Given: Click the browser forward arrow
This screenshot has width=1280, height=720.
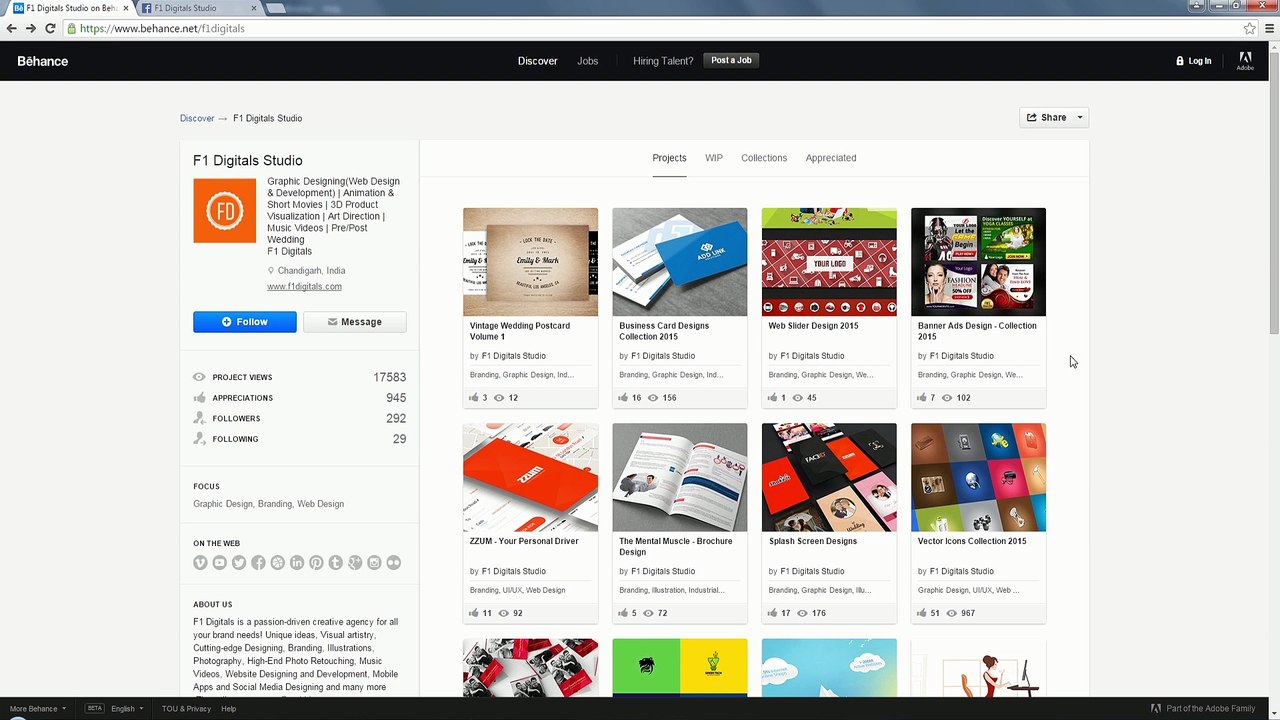Looking at the screenshot, I should tap(31, 28).
